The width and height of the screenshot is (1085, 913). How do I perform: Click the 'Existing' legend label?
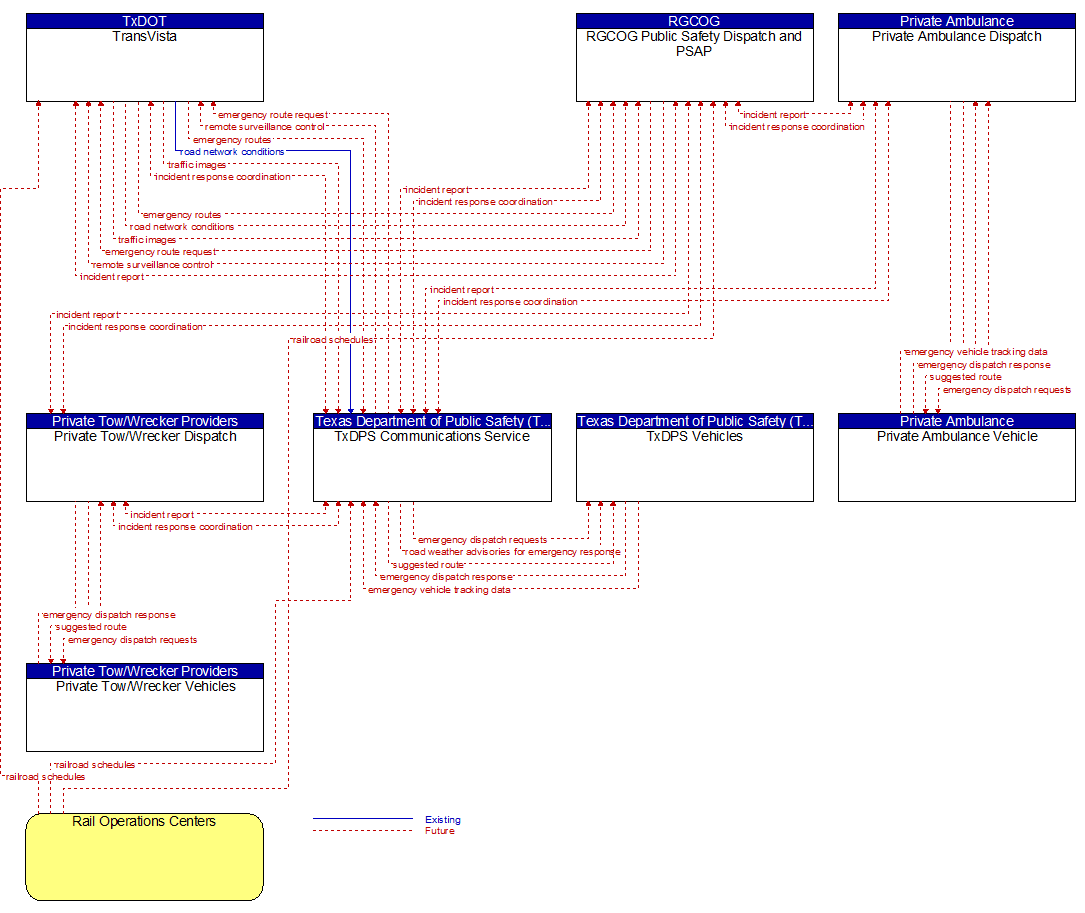(443, 820)
